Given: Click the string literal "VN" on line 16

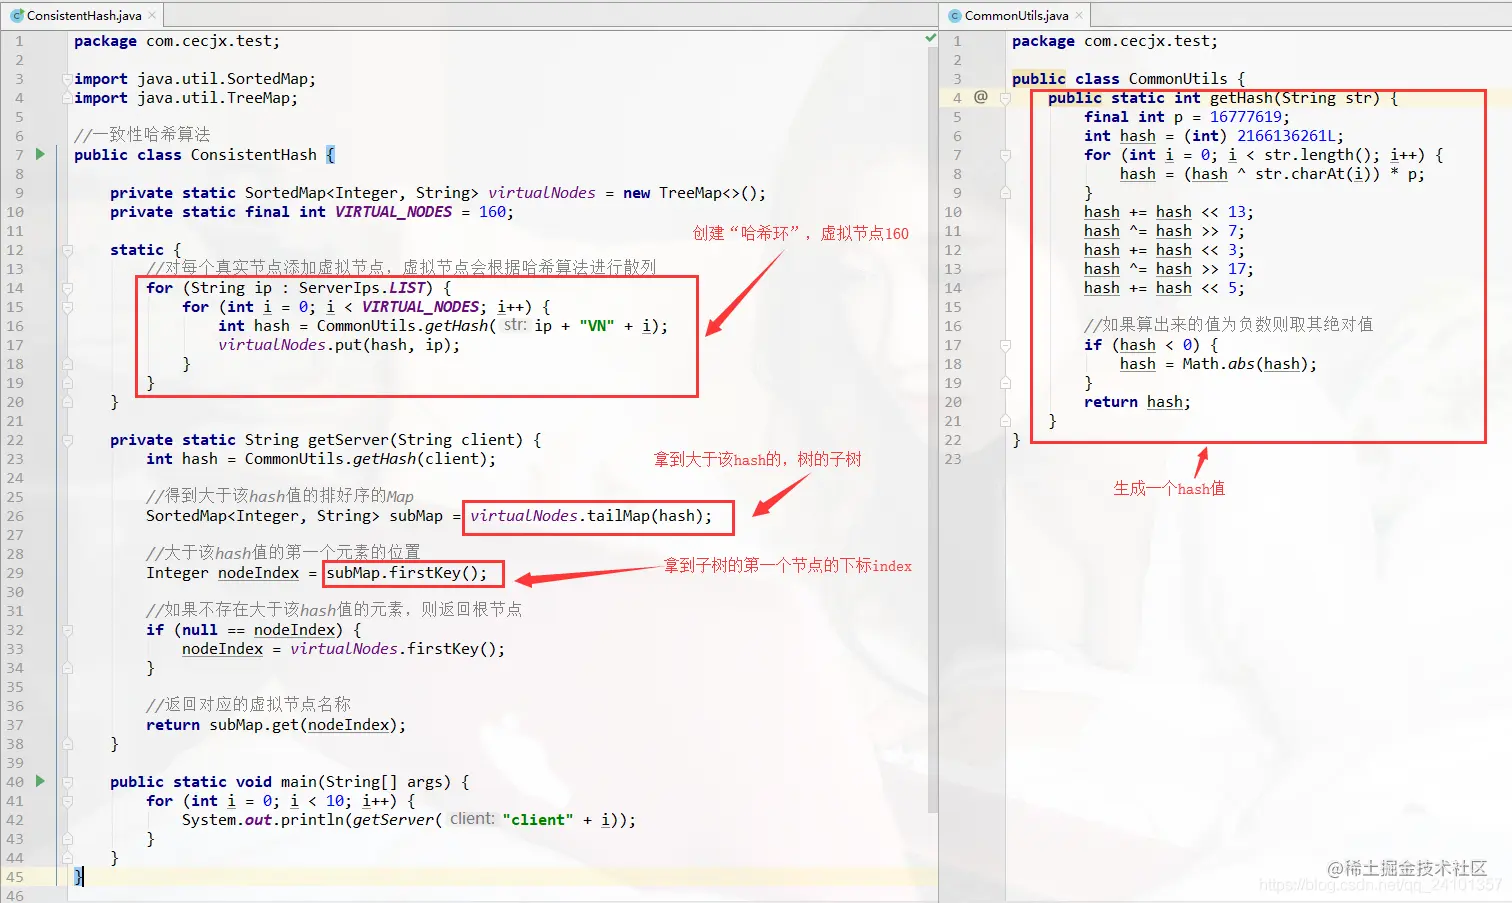Looking at the screenshot, I should 596,326.
